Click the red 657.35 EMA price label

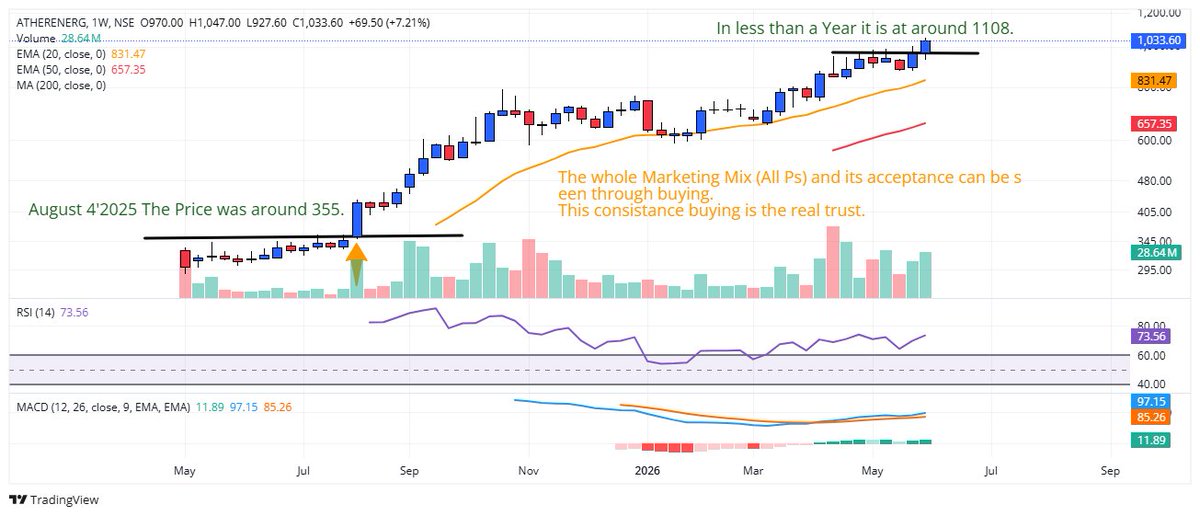pyautogui.click(x=1153, y=124)
